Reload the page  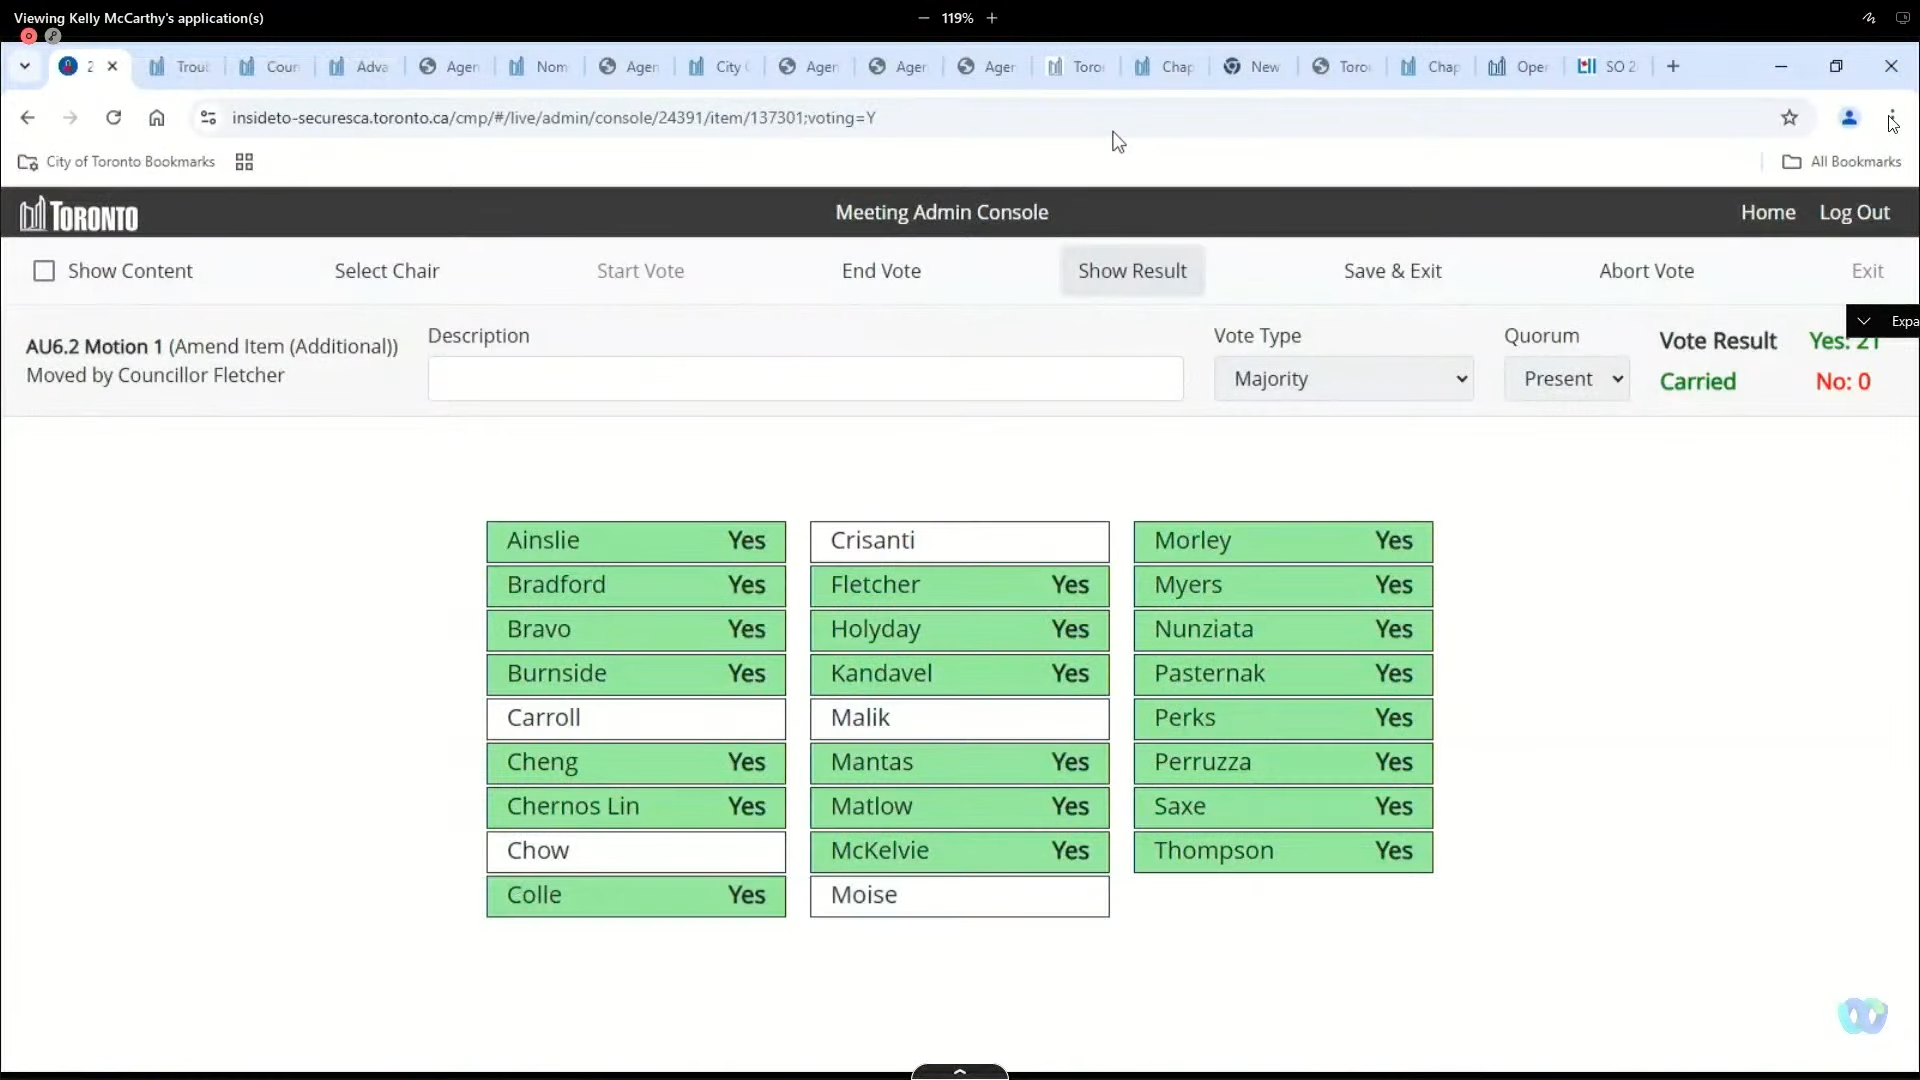point(113,118)
